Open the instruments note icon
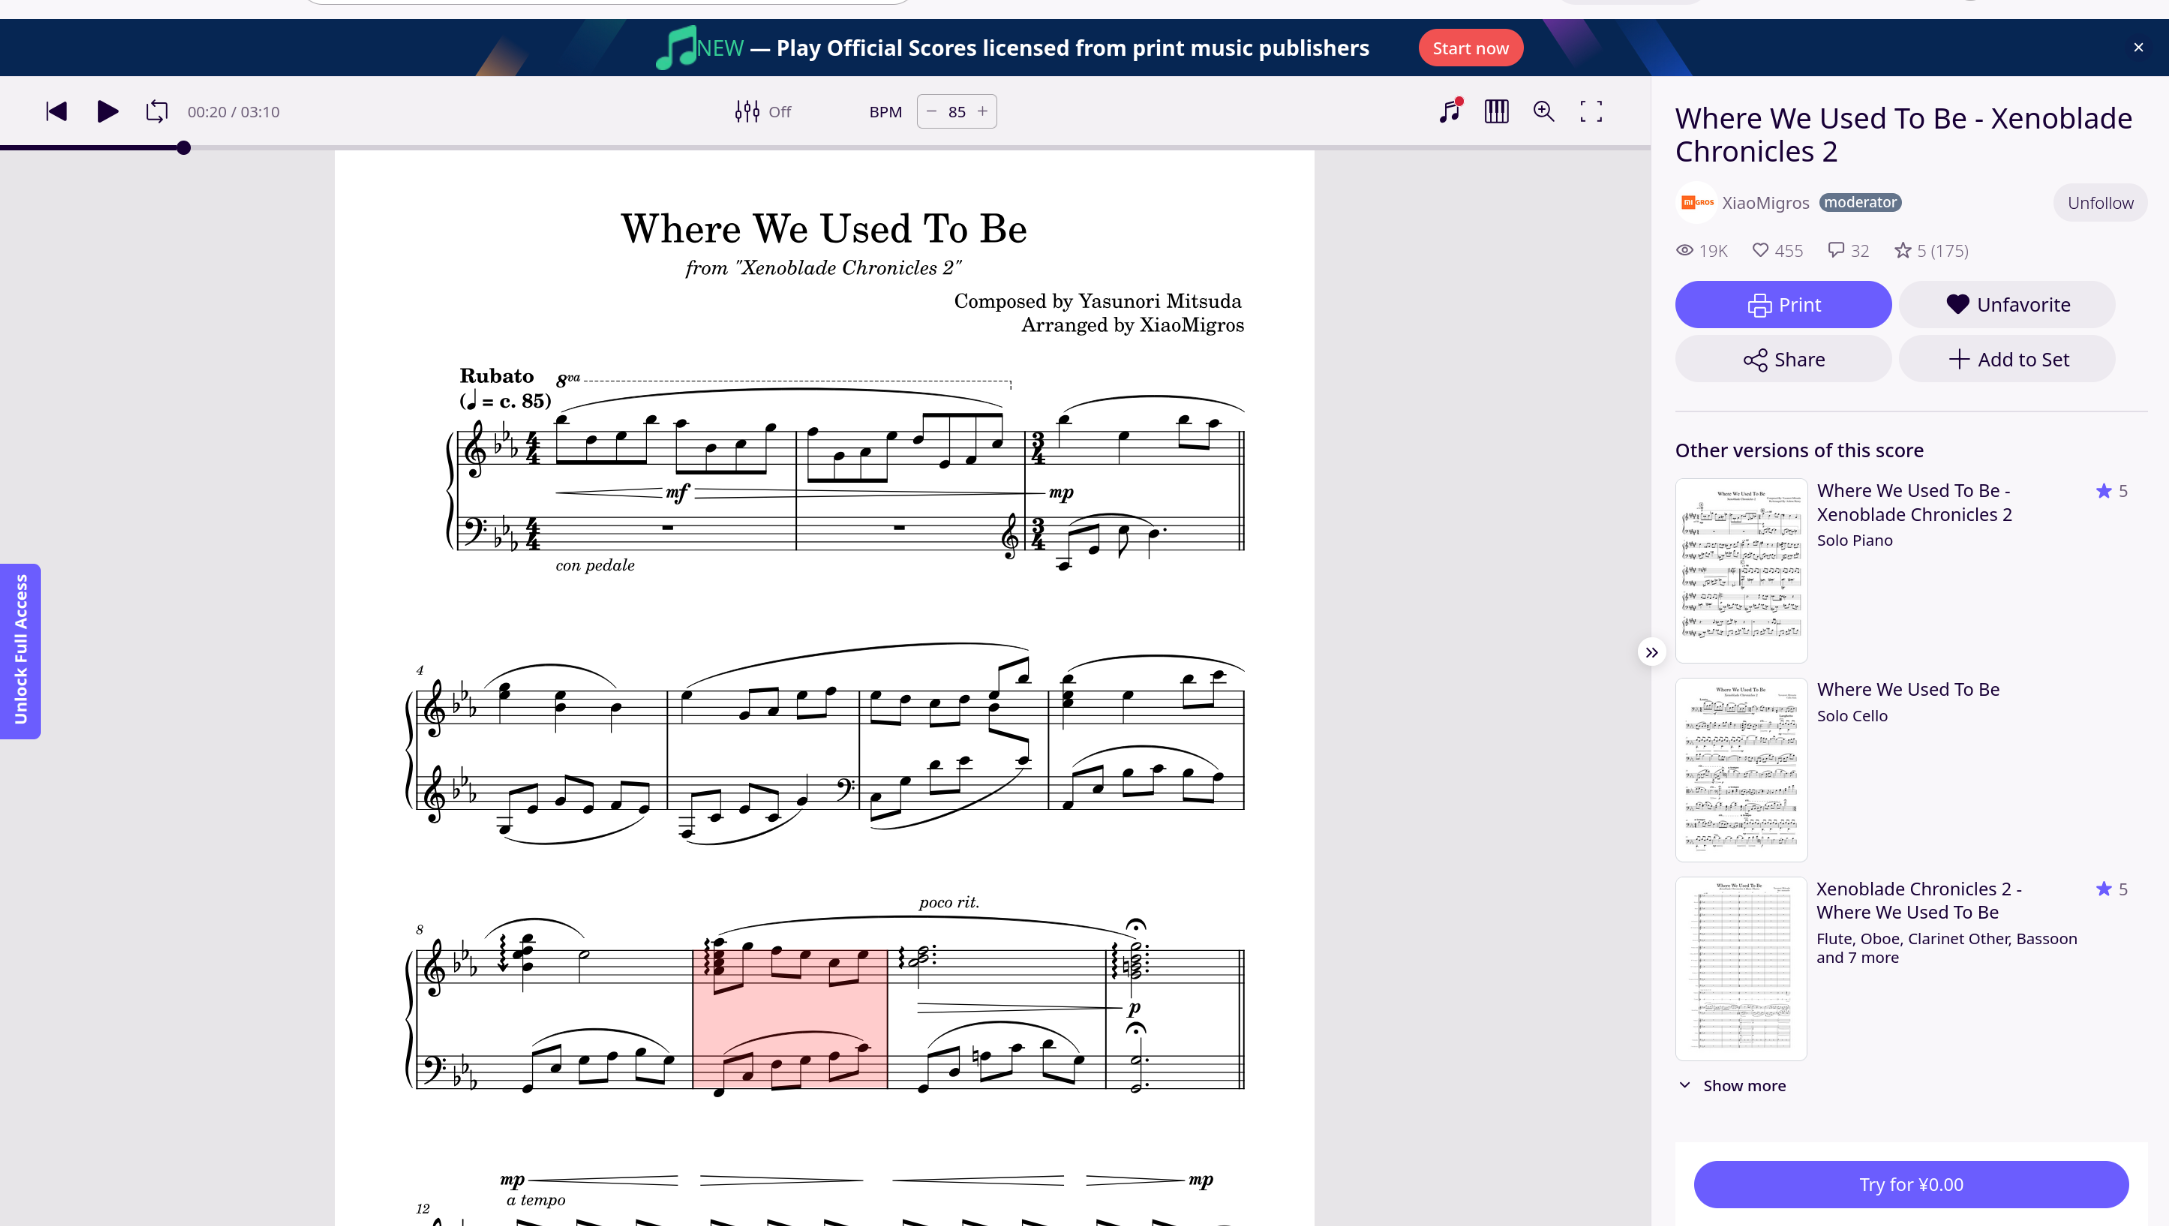This screenshot has width=2169, height=1226. coord(1449,111)
